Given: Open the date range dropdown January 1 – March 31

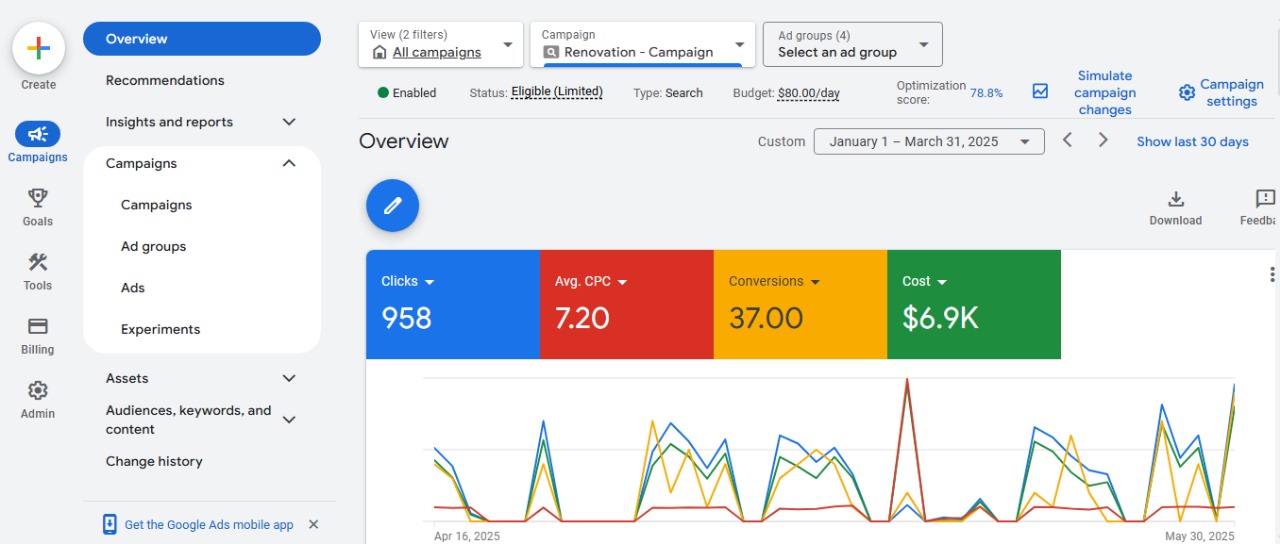Looking at the screenshot, I should coord(928,142).
